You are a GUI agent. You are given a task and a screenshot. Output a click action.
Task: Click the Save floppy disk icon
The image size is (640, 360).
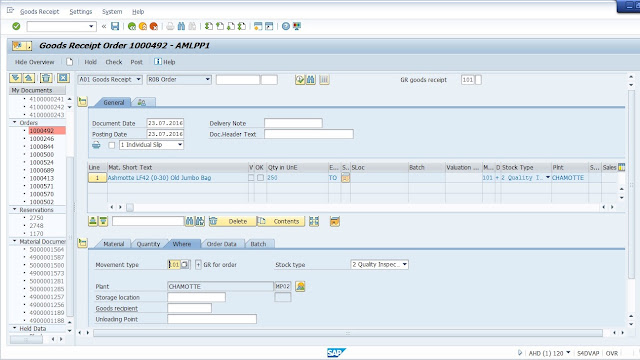point(115,26)
